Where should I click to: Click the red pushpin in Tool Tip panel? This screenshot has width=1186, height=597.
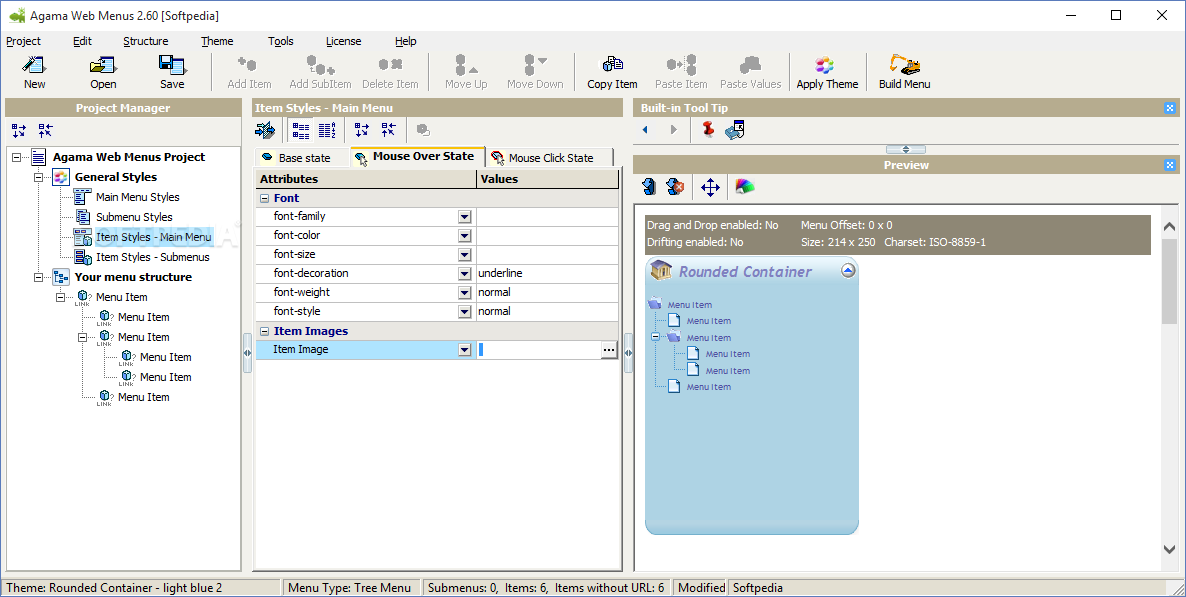click(708, 130)
